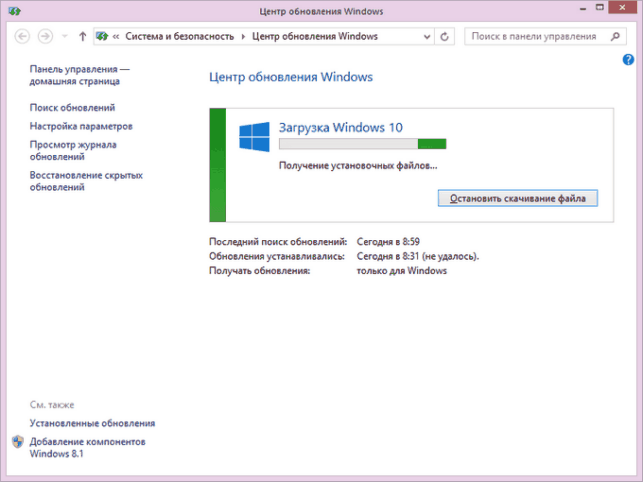Open help via the blue question mark icon
643x482 pixels.
click(x=628, y=60)
